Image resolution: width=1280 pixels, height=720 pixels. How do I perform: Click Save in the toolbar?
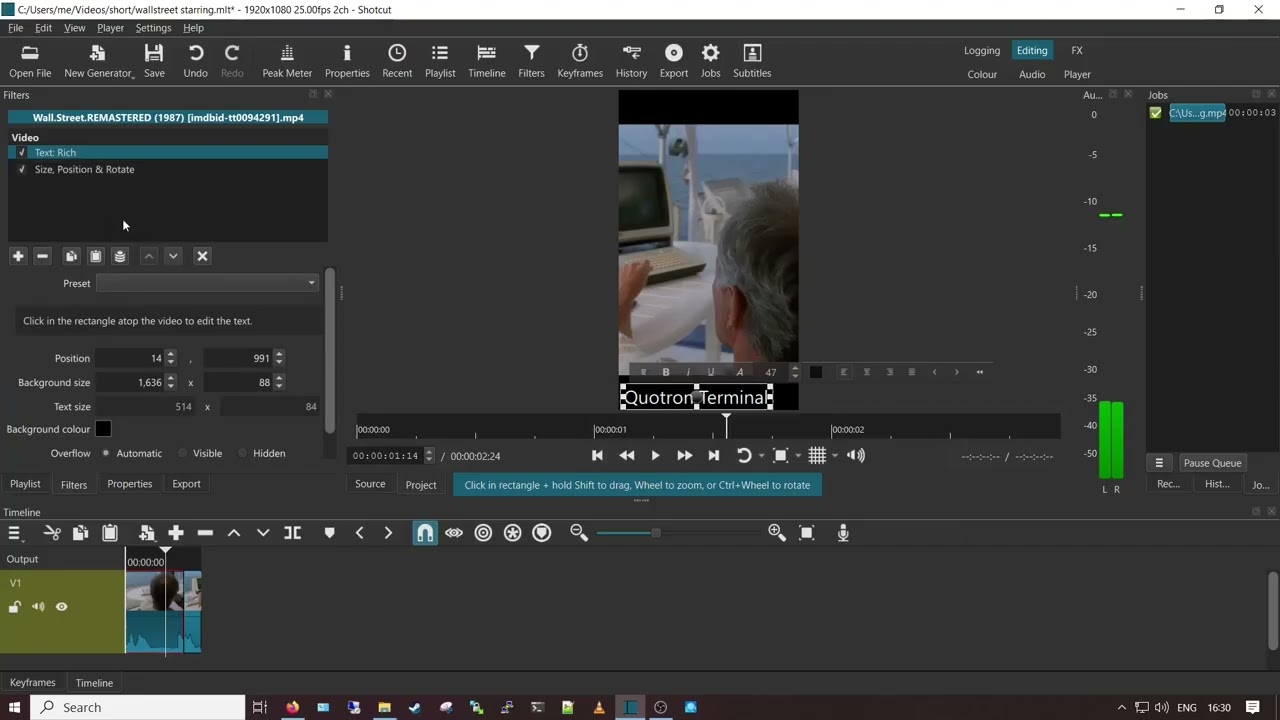coord(154,61)
